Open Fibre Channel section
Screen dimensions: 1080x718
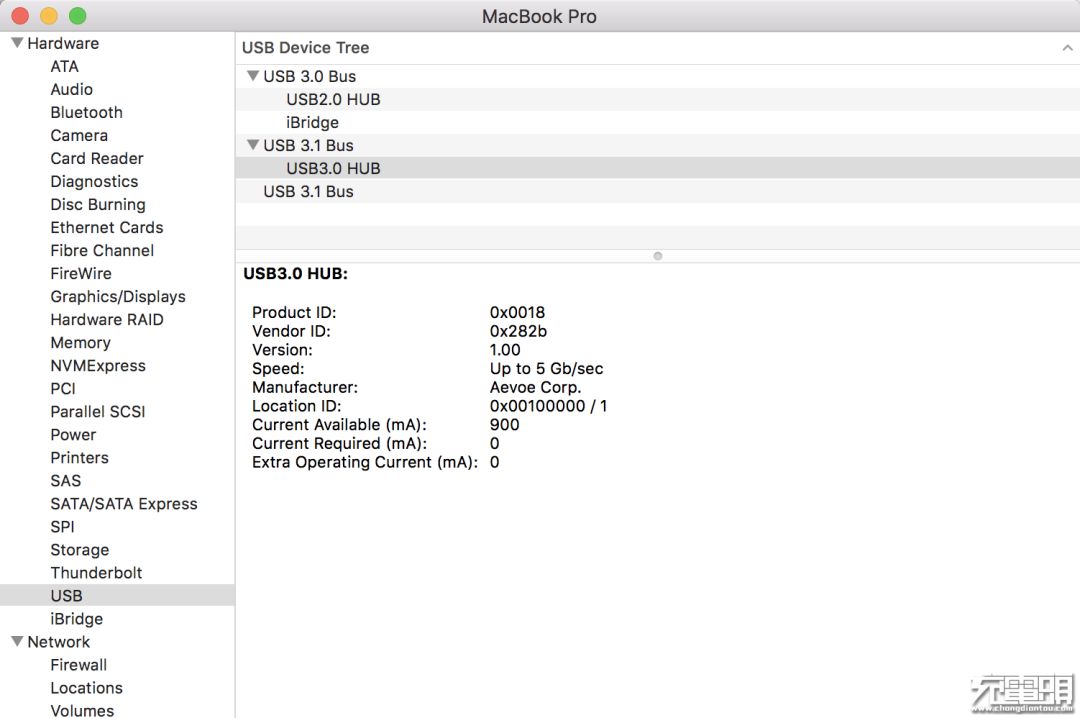[x=102, y=250]
